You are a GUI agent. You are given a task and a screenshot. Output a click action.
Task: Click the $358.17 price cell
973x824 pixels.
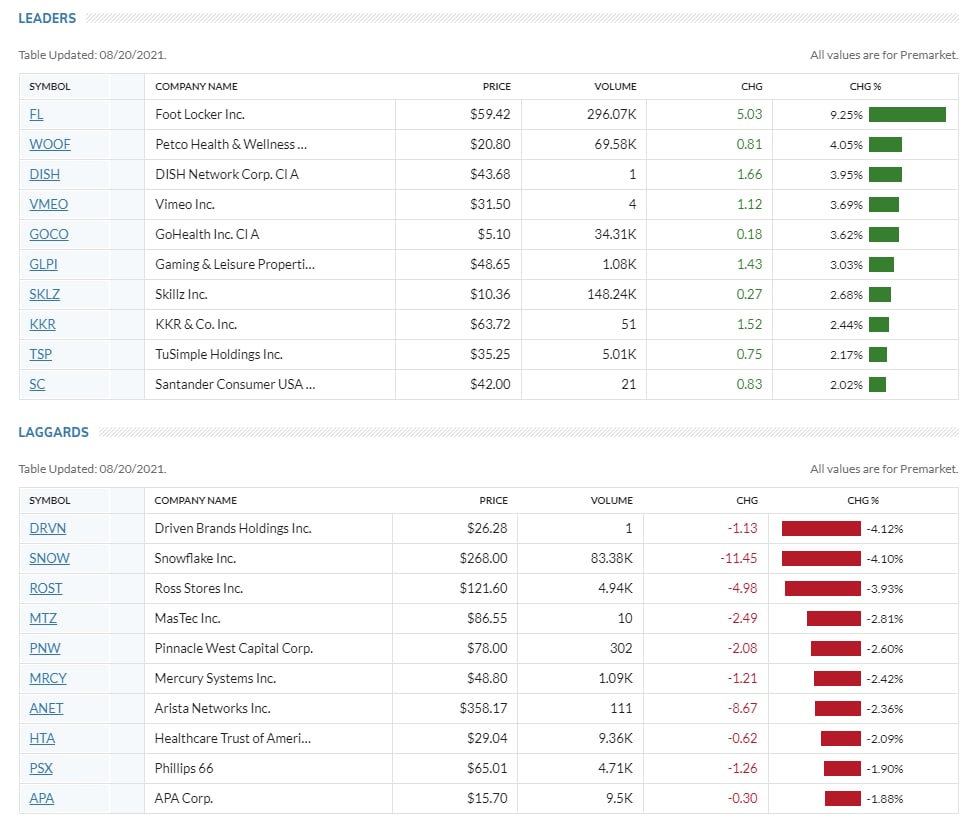click(483, 709)
